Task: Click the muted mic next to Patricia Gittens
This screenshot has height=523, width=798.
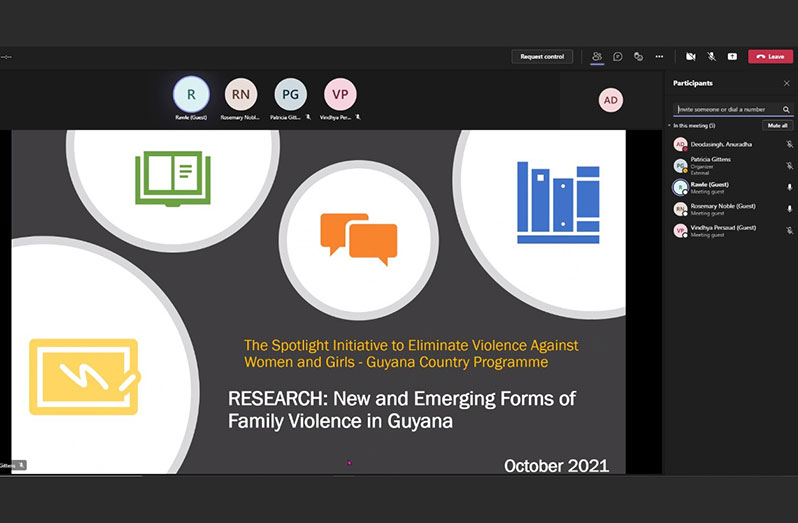Action: pos(789,166)
